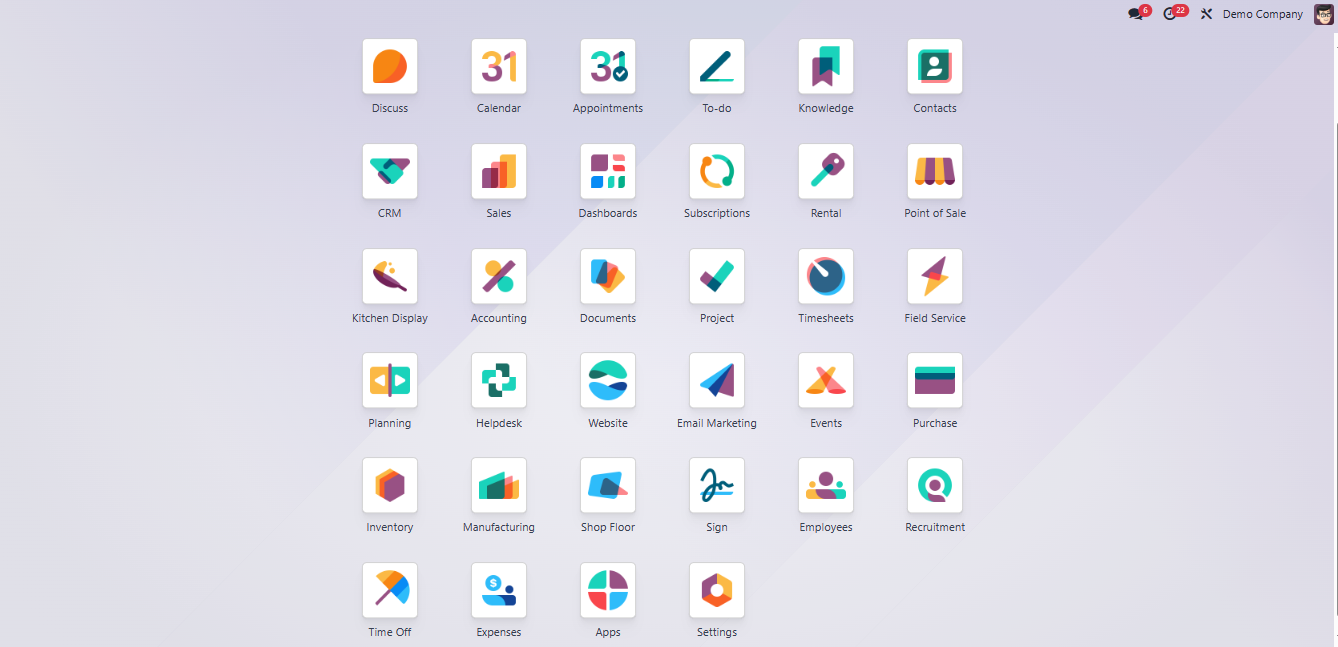Launch the Accounting app

(x=498, y=276)
